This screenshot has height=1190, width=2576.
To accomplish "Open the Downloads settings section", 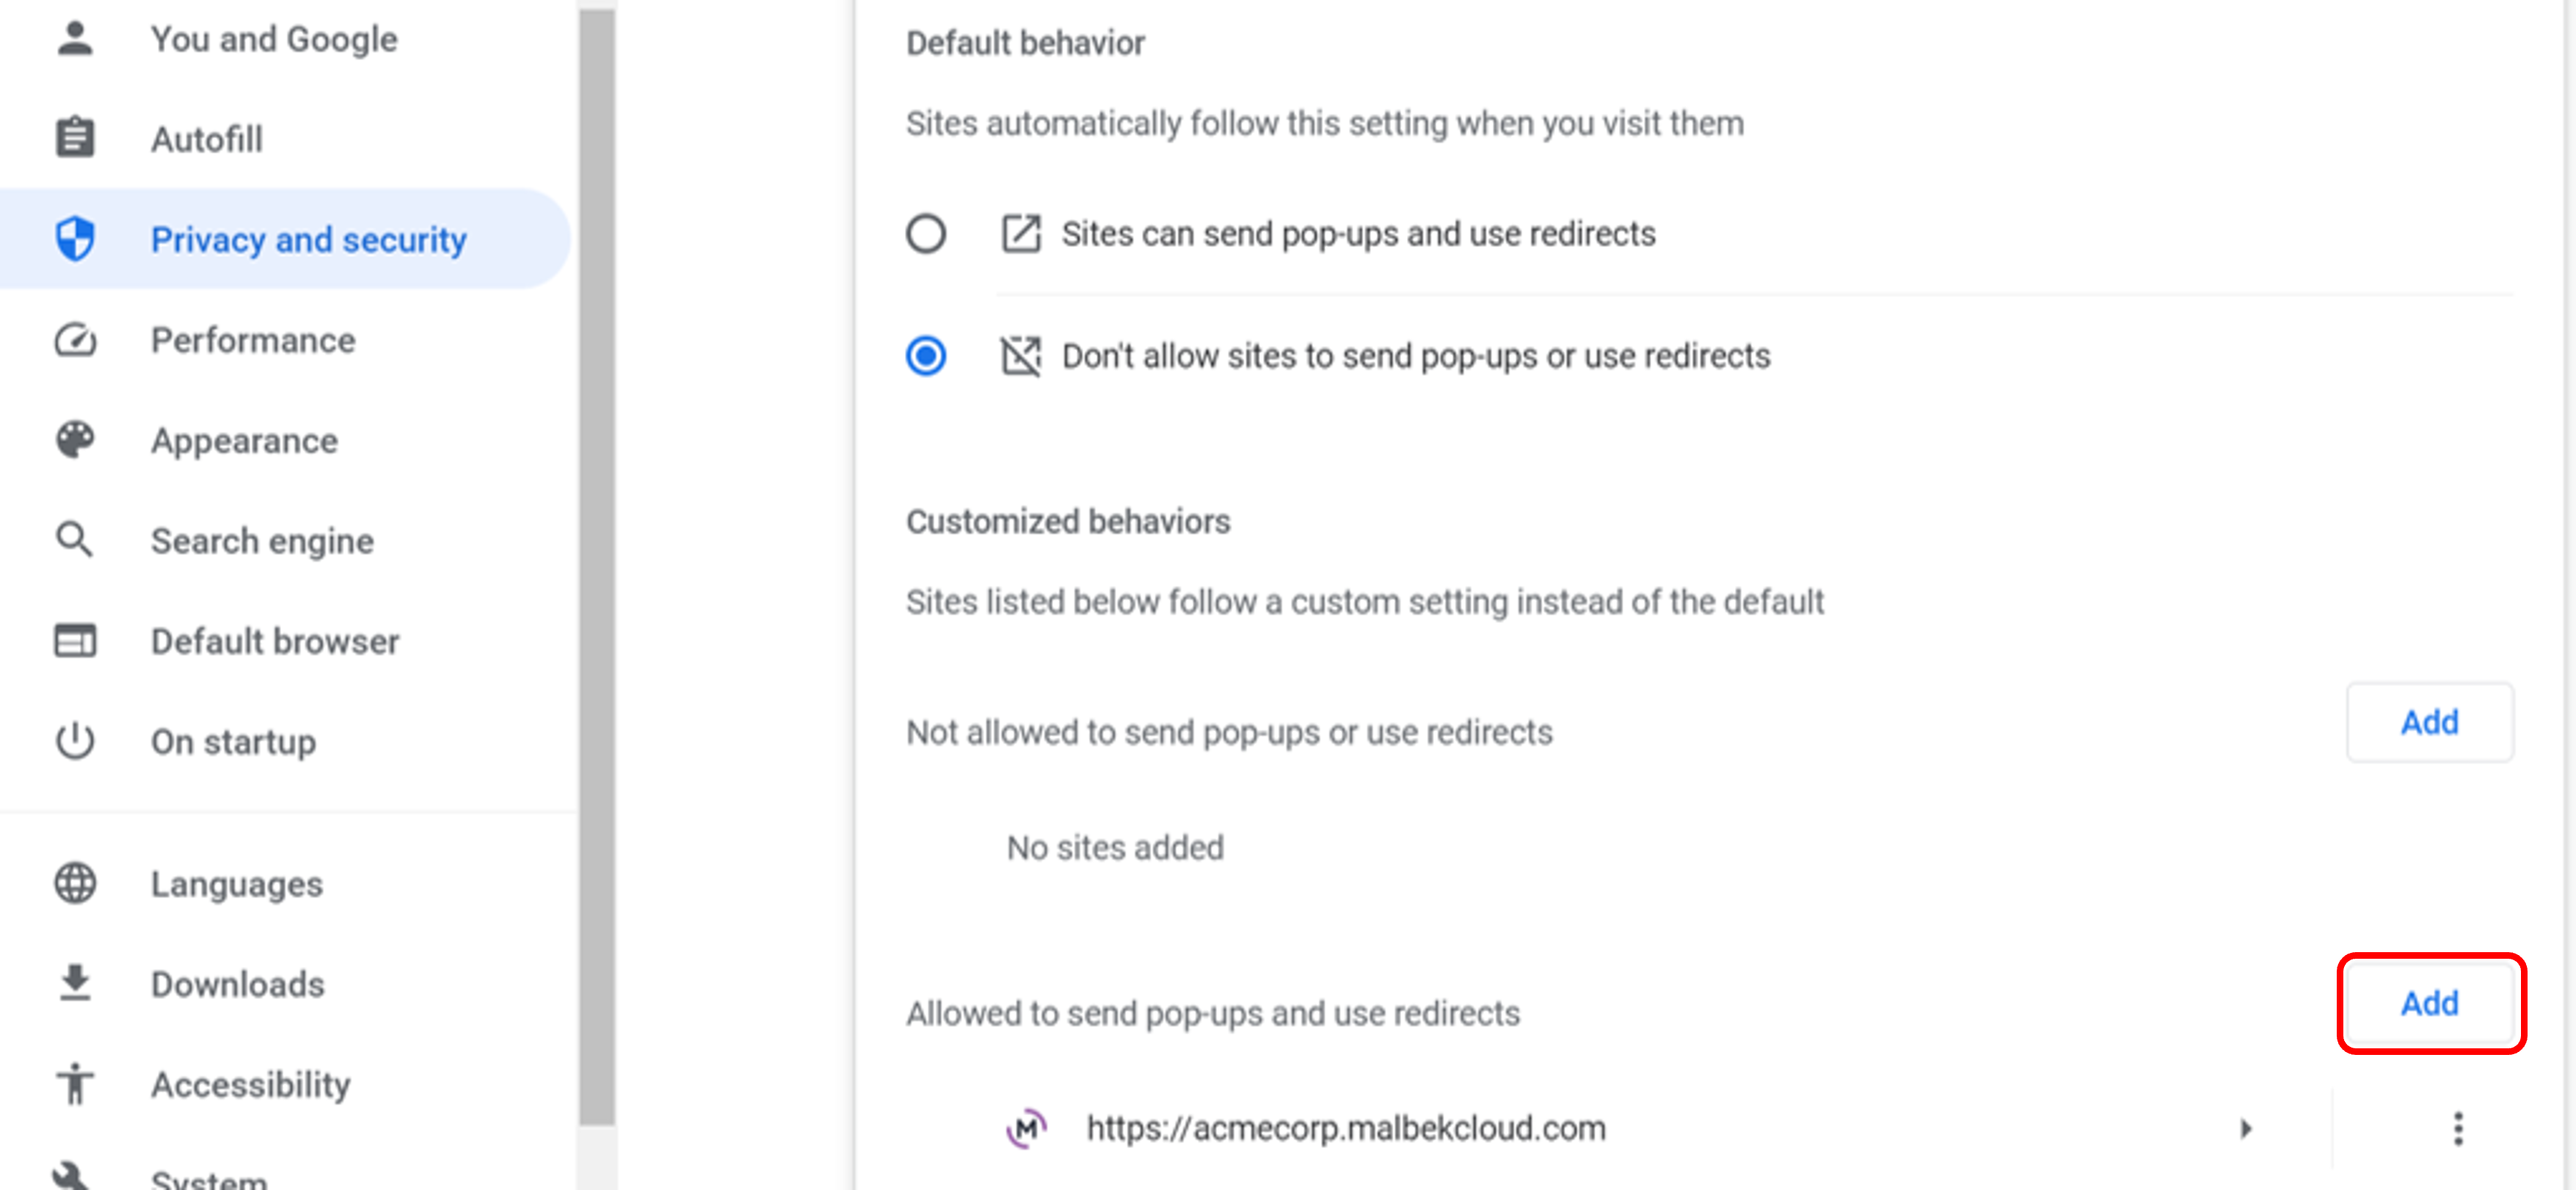I will coord(237,984).
